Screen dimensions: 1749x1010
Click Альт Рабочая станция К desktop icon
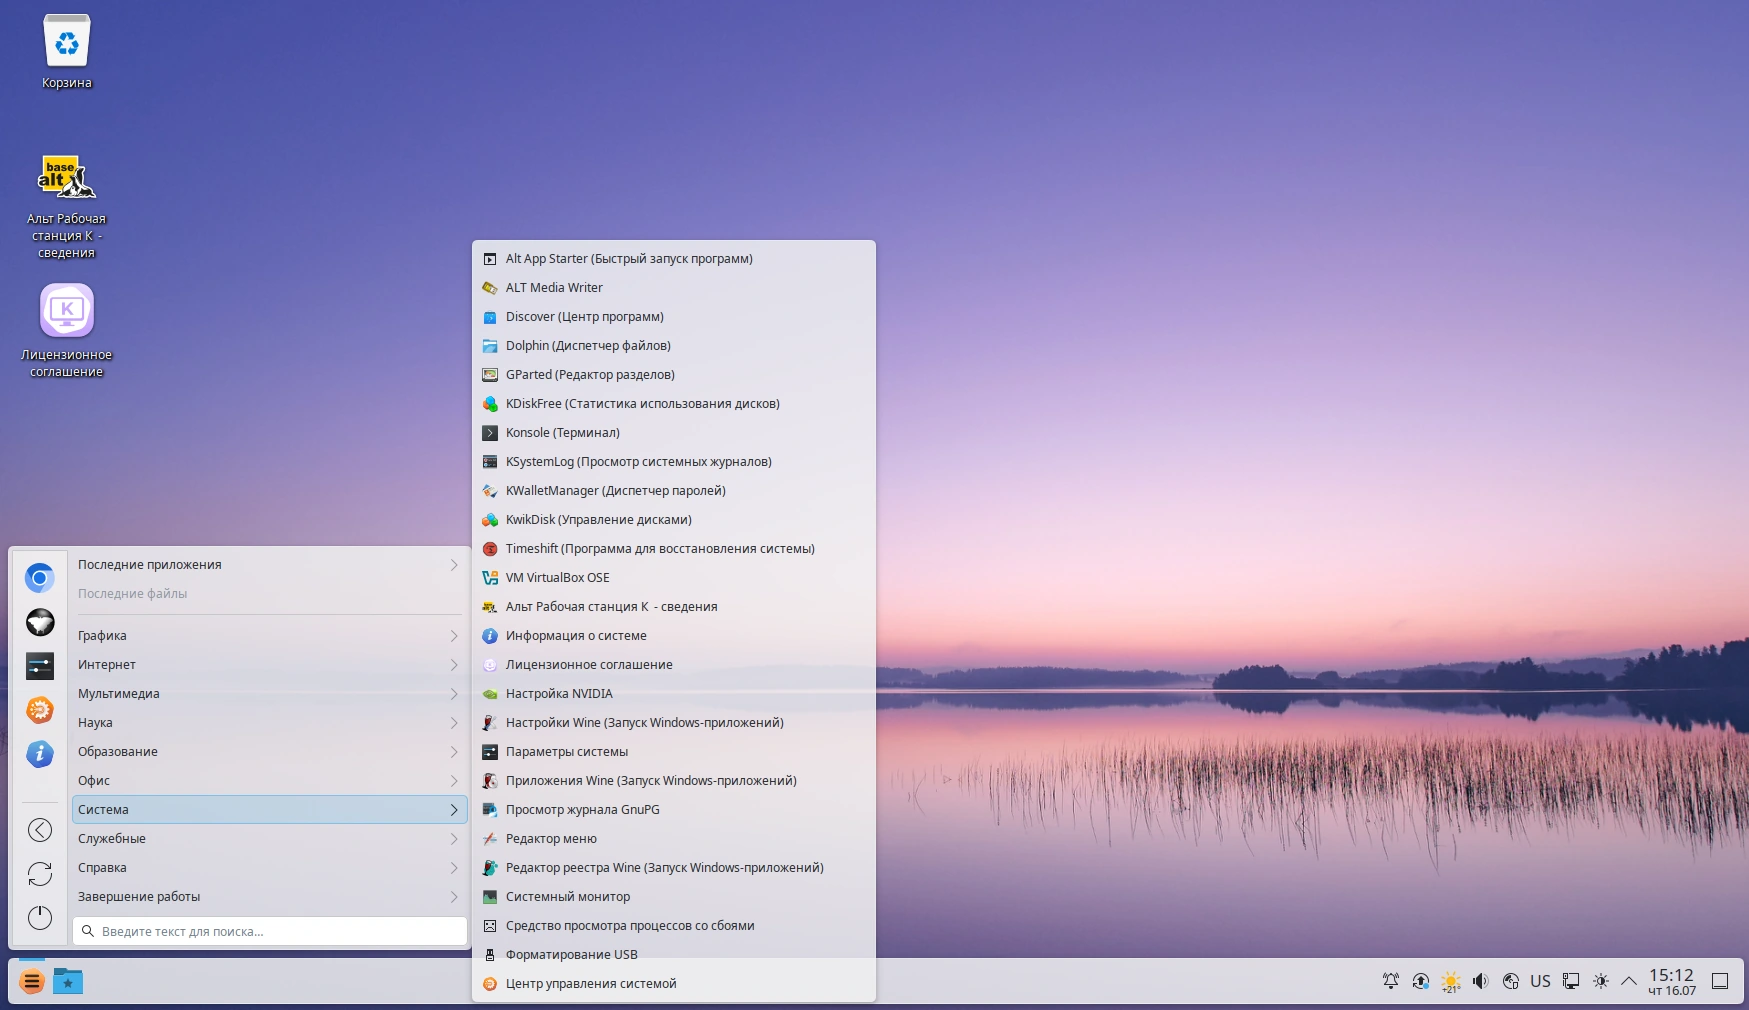click(67, 207)
